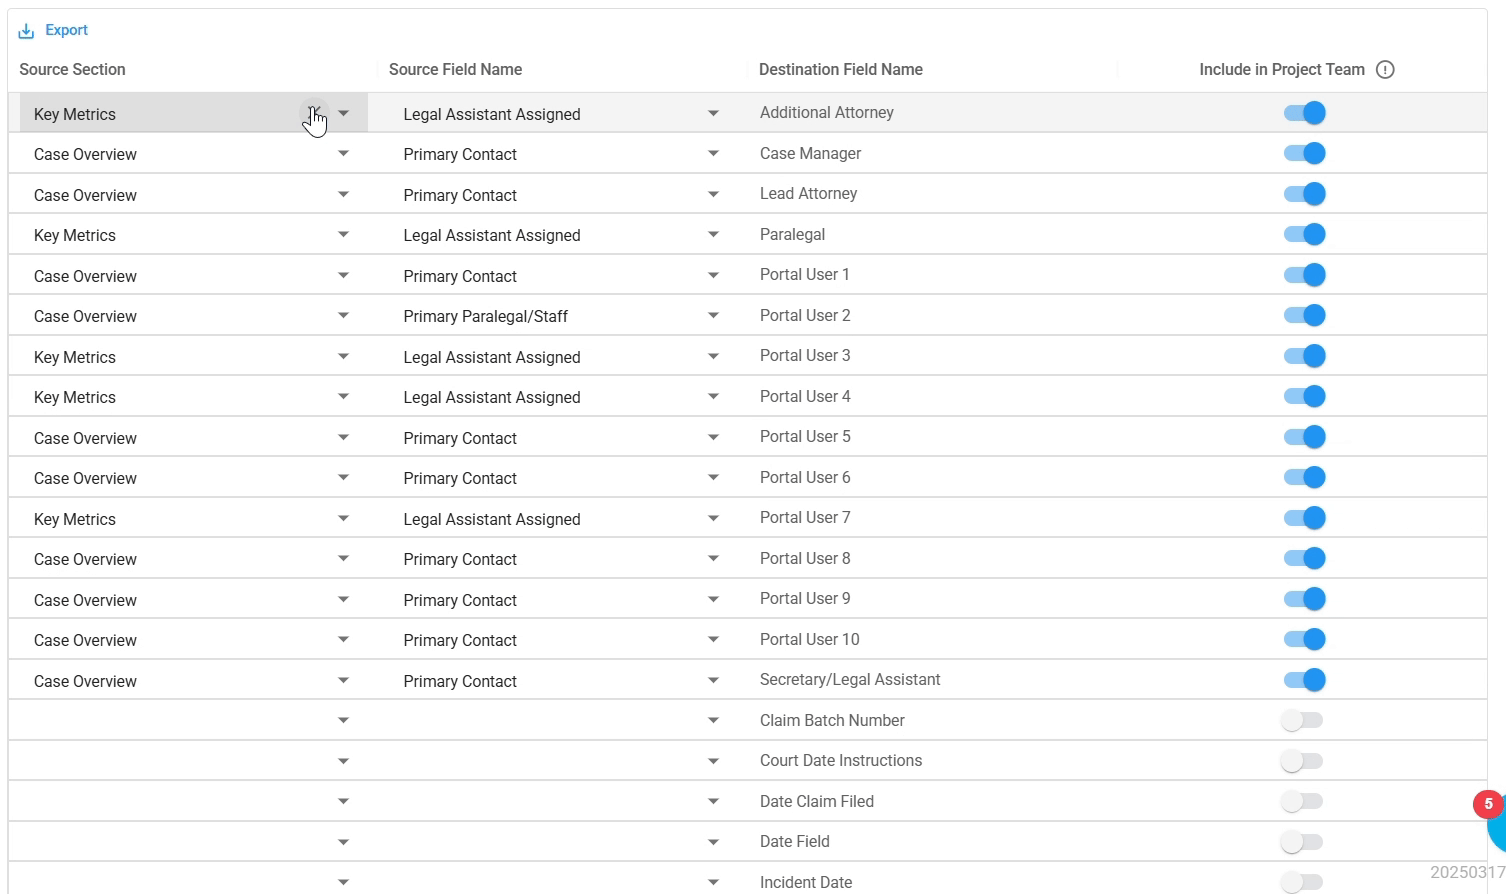Open the chat bubble with the 5 badge

pos(1496,822)
